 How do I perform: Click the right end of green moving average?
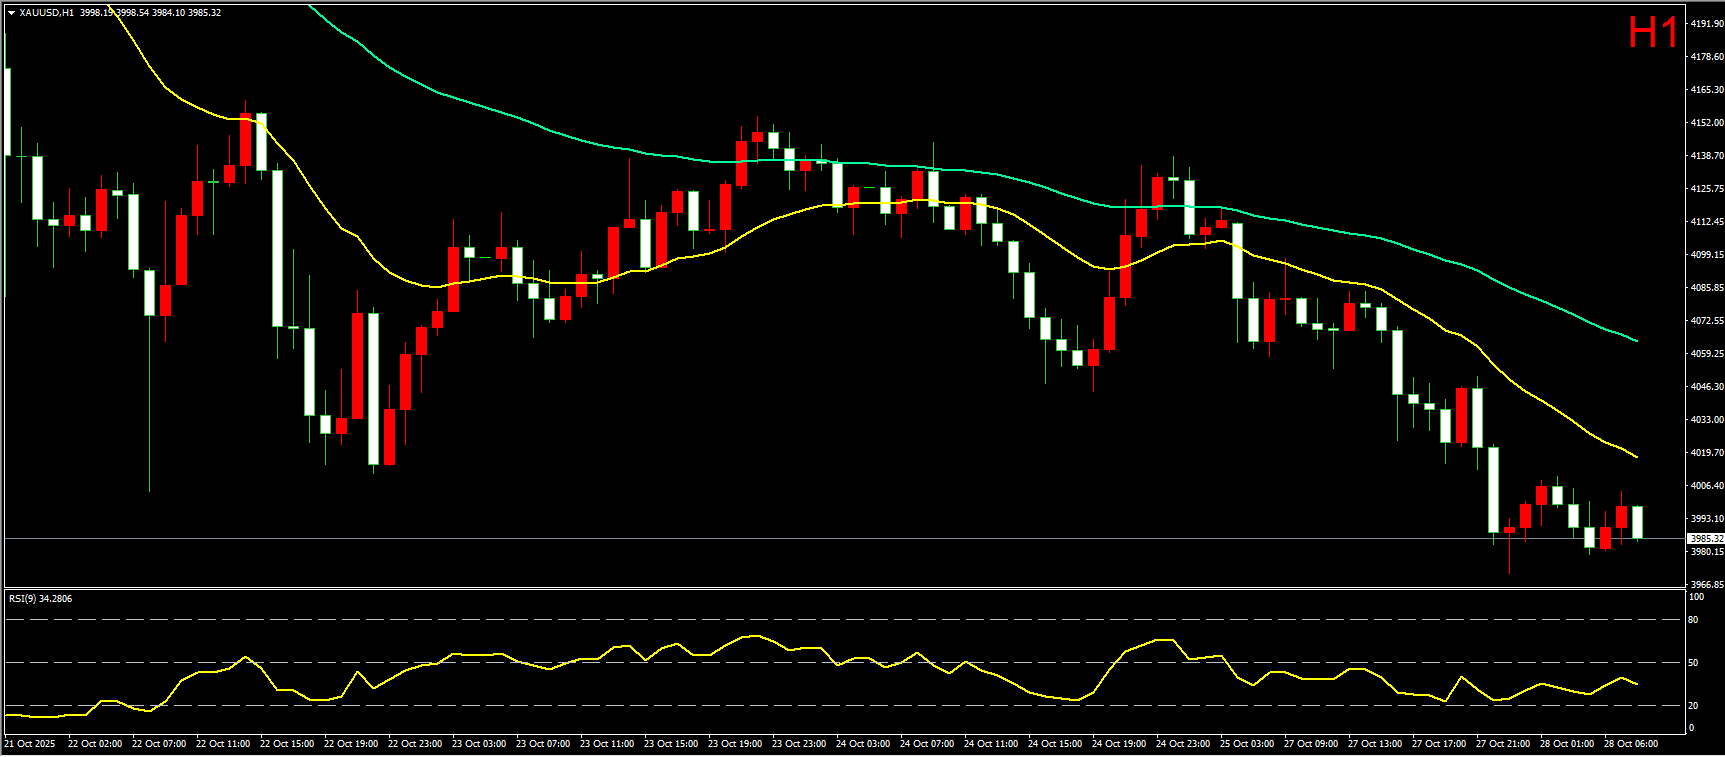pos(1635,340)
